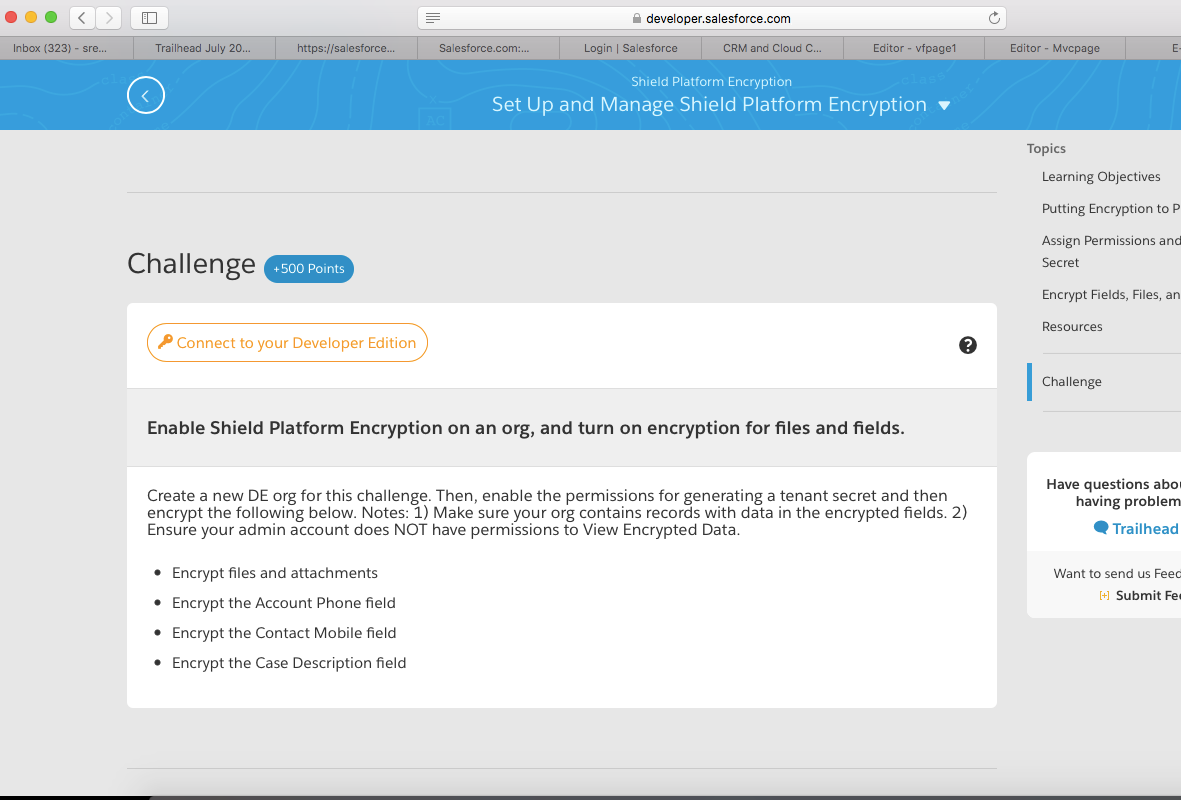Click the Shield Platform Encryption module link
This screenshot has height=800, width=1181.
pos(711,81)
